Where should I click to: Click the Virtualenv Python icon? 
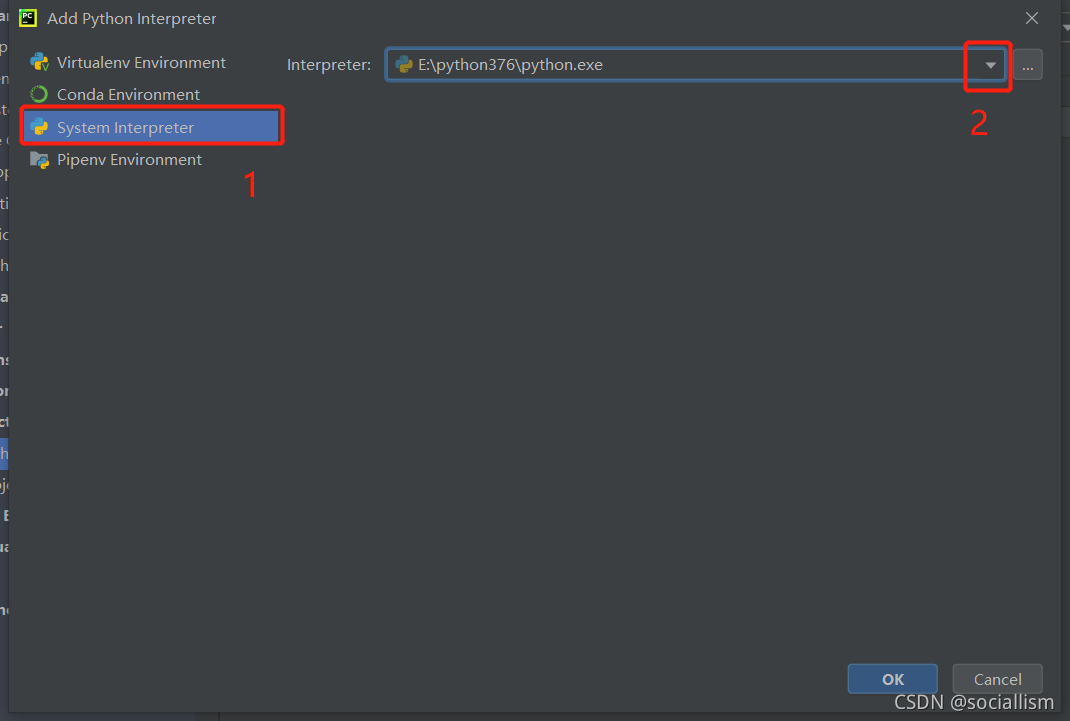coord(40,63)
